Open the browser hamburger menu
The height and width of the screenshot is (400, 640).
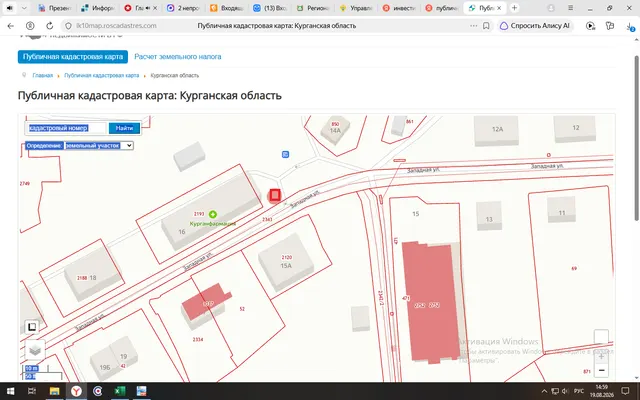point(571,8)
